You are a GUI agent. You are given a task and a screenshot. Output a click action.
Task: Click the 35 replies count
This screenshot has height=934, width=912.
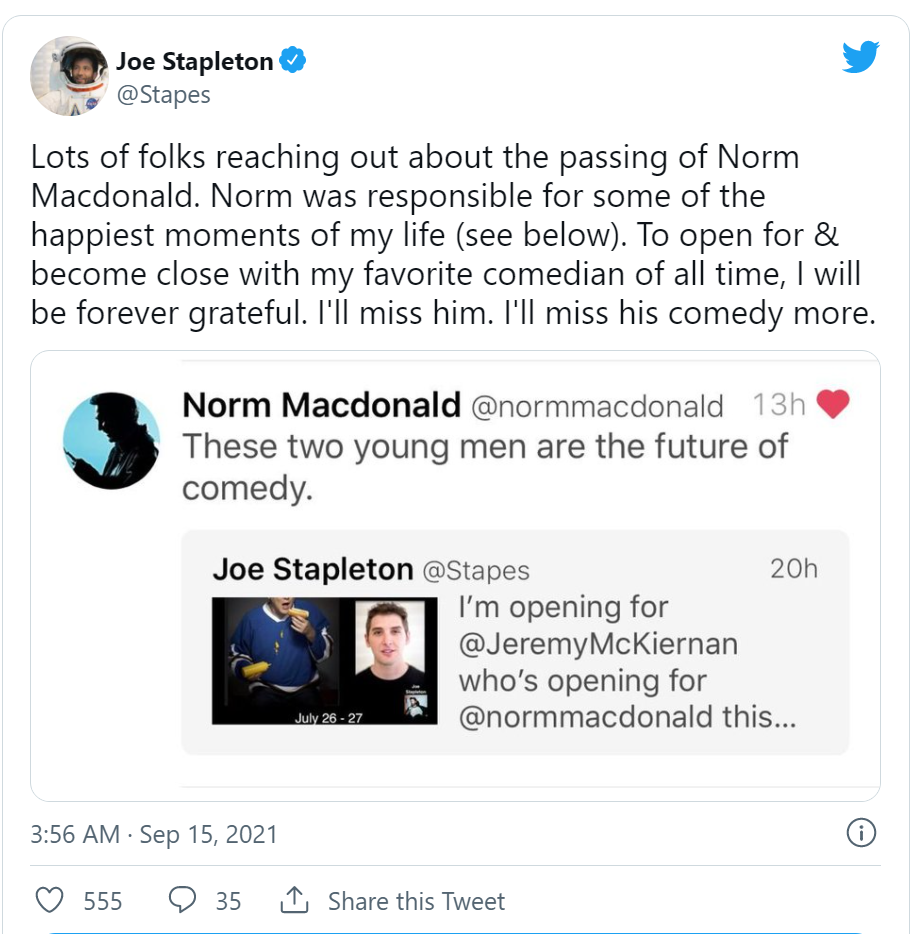coord(228,901)
